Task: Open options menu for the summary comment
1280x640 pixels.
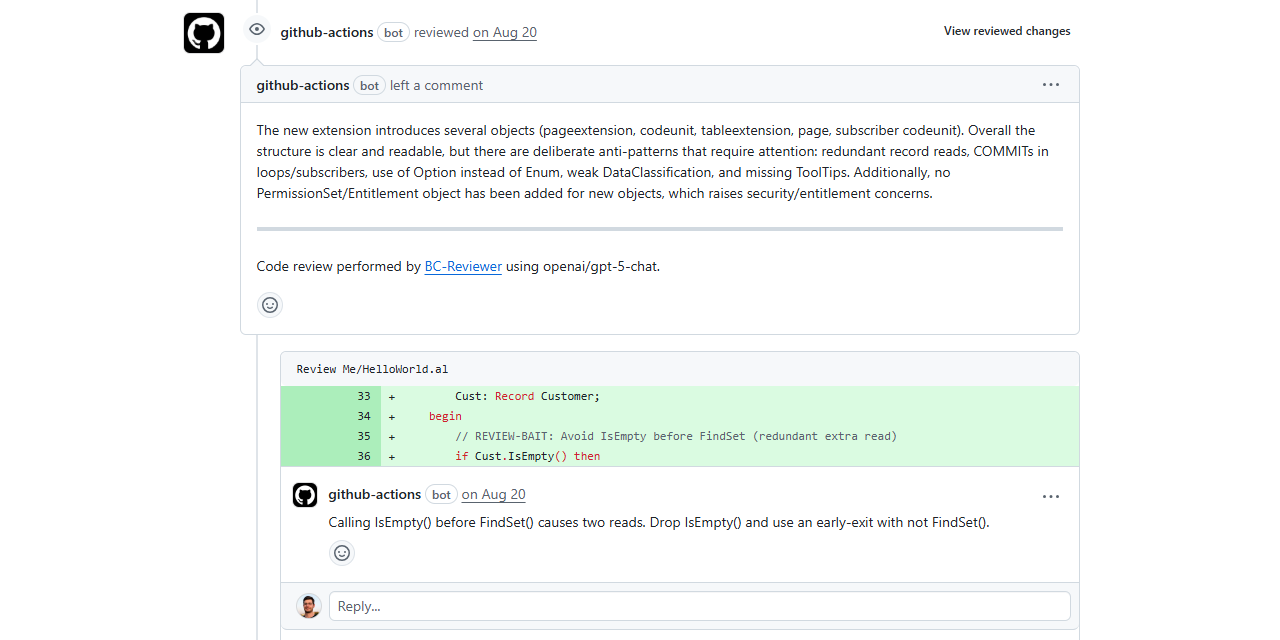Action: (1050, 85)
